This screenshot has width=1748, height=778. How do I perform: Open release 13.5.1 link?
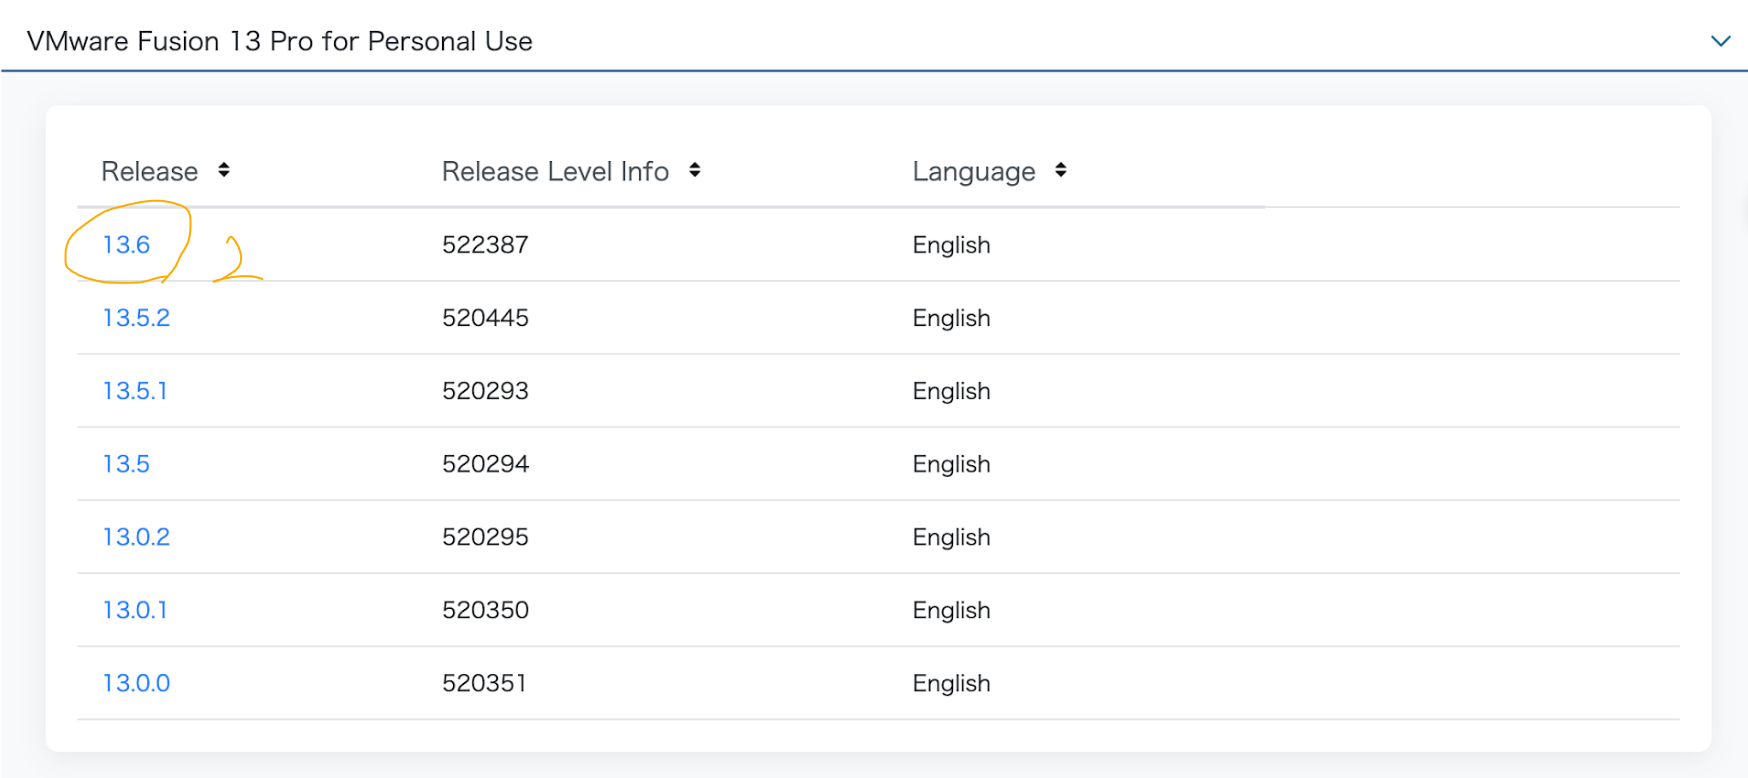coord(135,391)
